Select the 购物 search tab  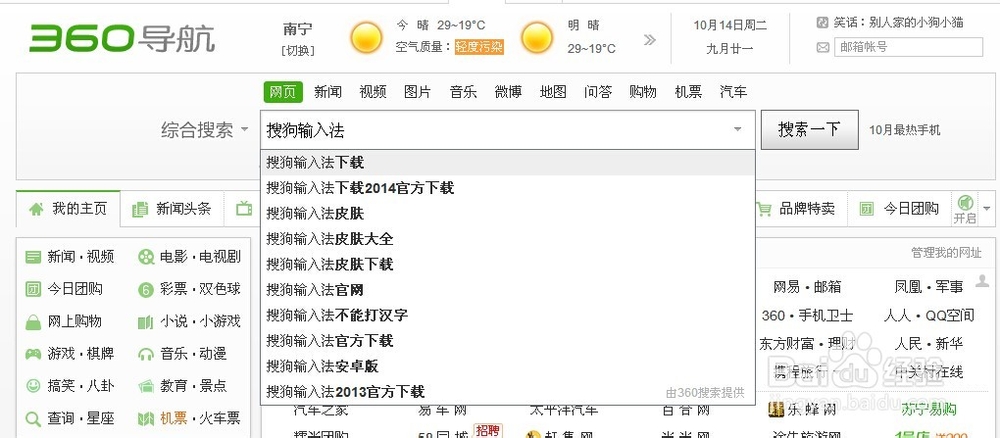click(x=643, y=92)
